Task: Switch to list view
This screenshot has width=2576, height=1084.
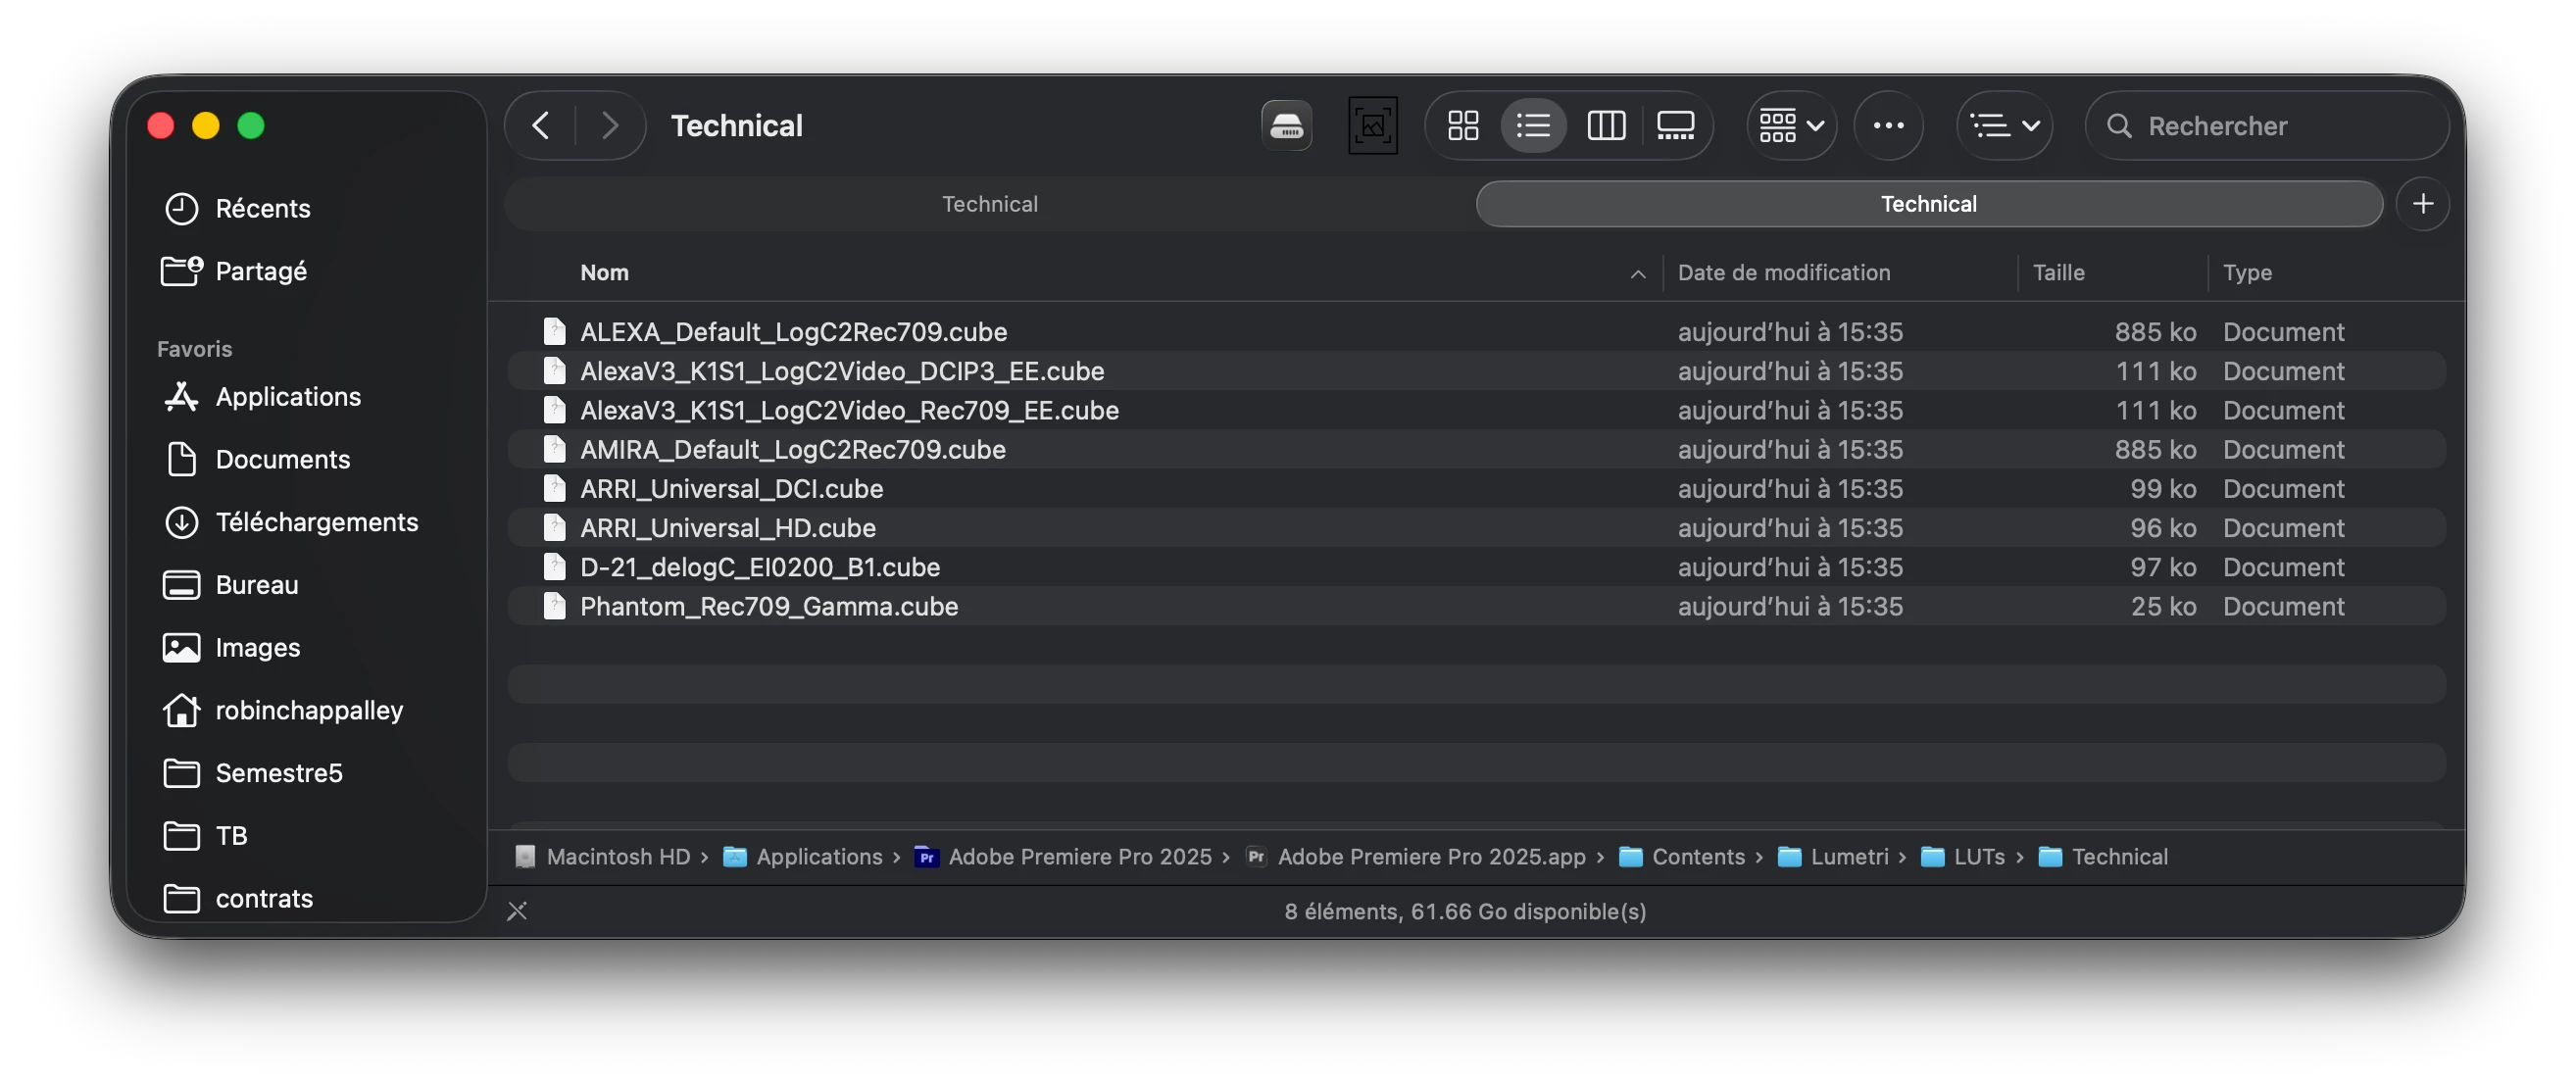Action: click(1533, 126)
